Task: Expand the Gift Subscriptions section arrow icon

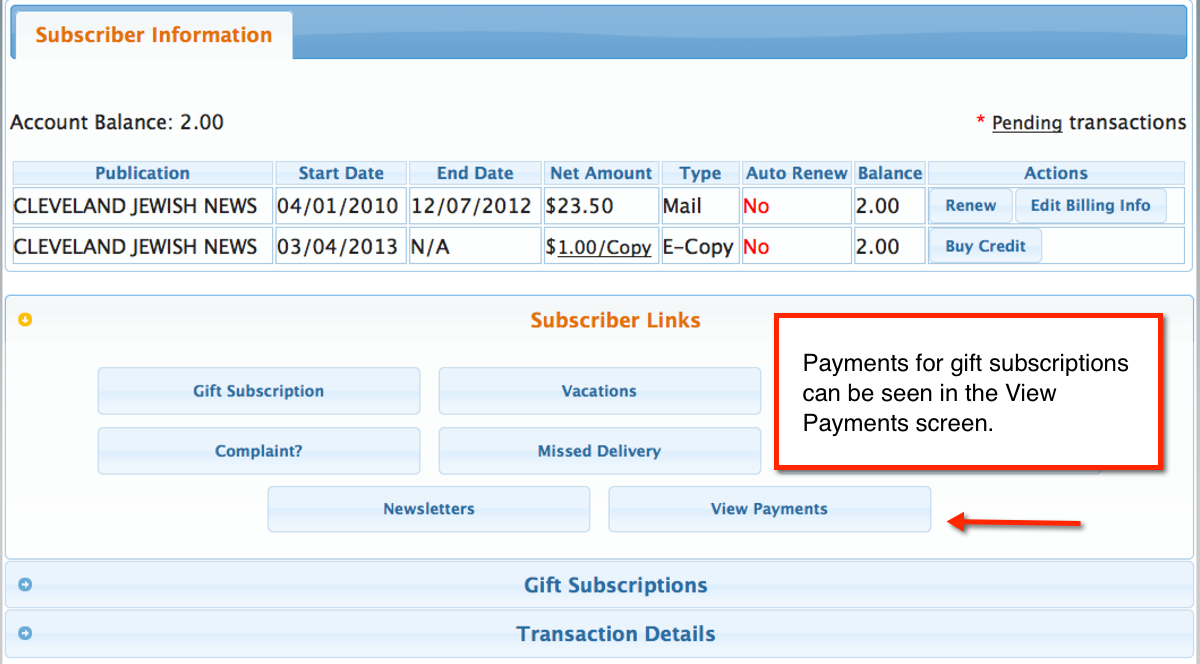Action: (x=26, y=585)
